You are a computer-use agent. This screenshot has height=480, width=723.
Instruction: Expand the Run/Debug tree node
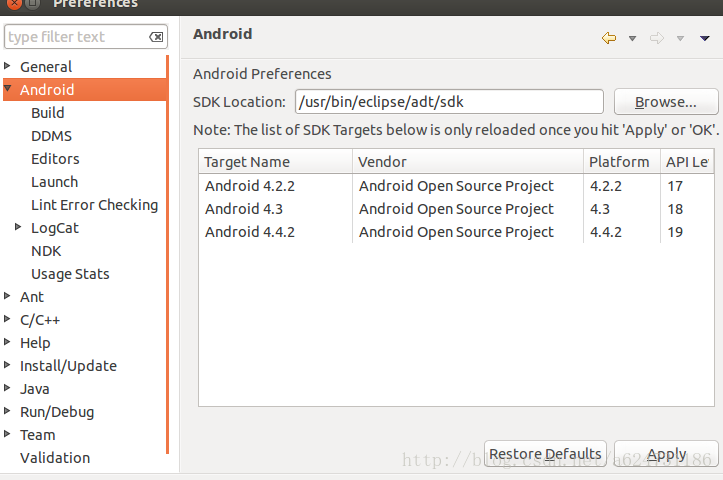(x=7, y=411)
